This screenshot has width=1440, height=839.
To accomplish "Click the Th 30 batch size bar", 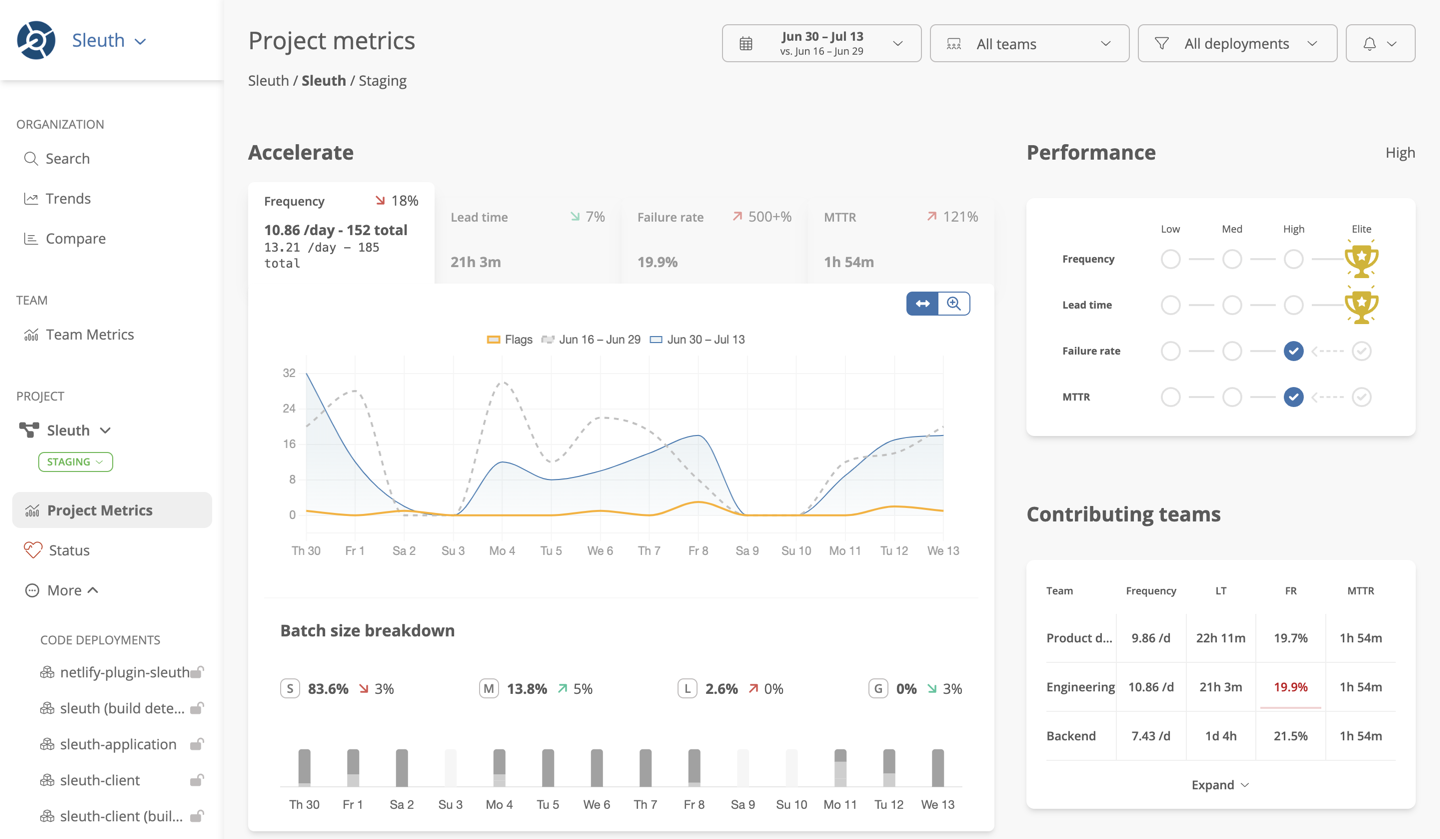I will tap(304, 768).
